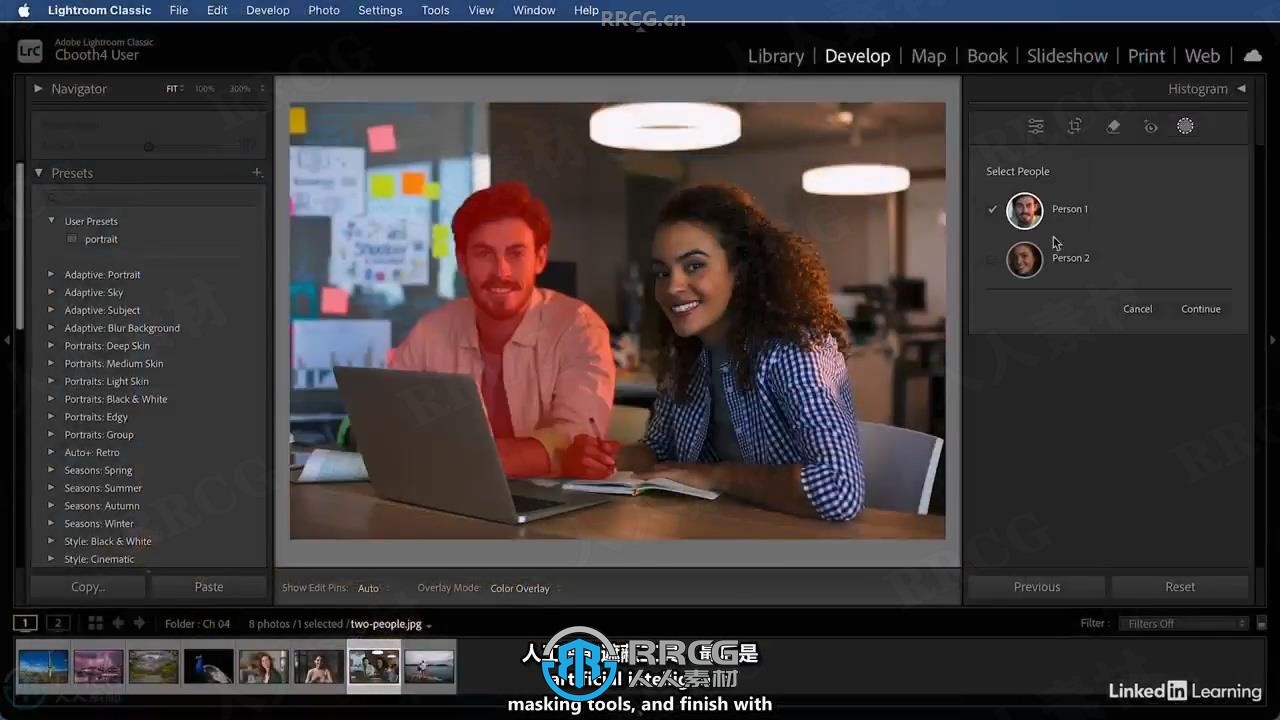This screenshot has width=1280, height=720.
Task: Select the lighthouse filmstrip thumbnail
Action: 43,666
